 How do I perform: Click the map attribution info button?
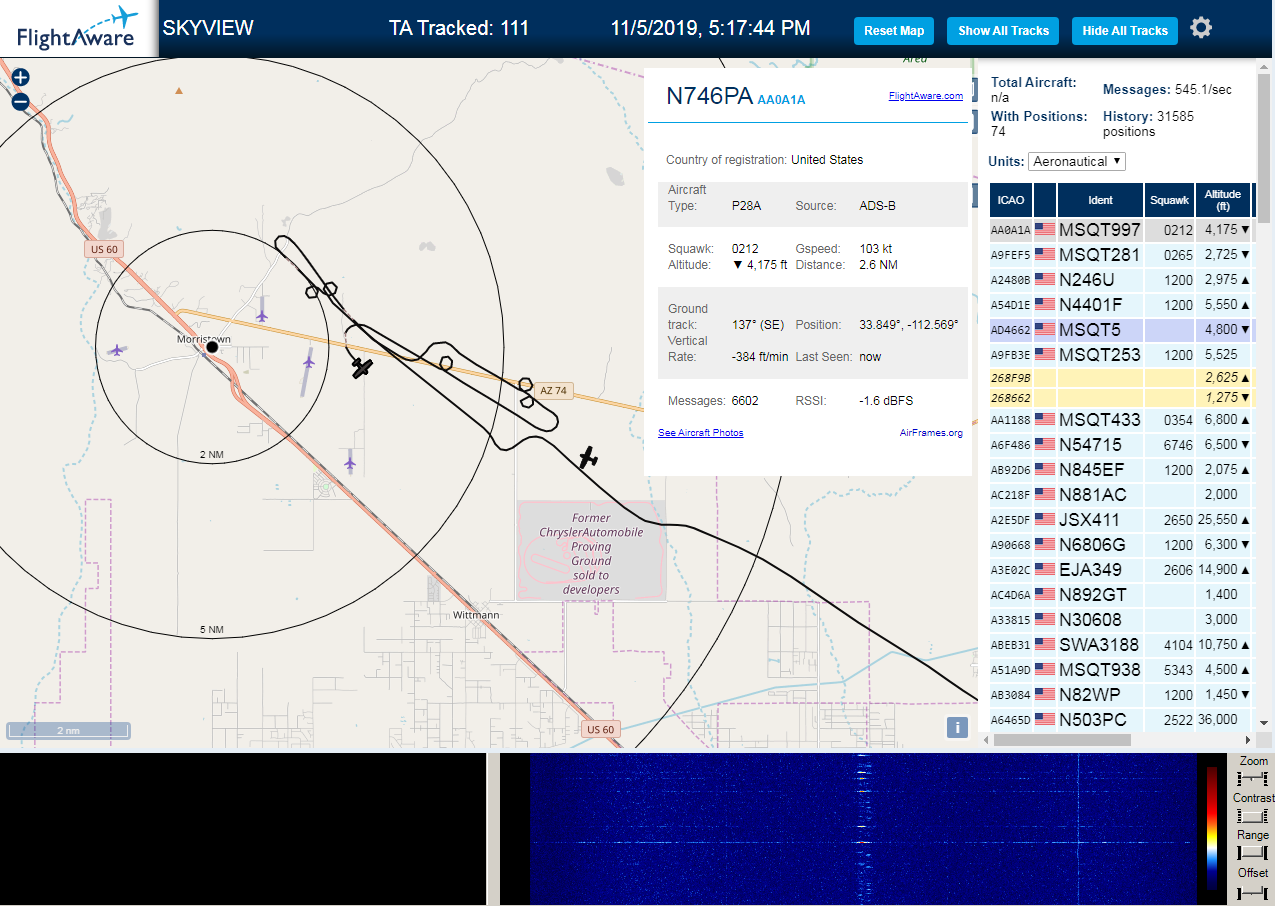point(958,727)
